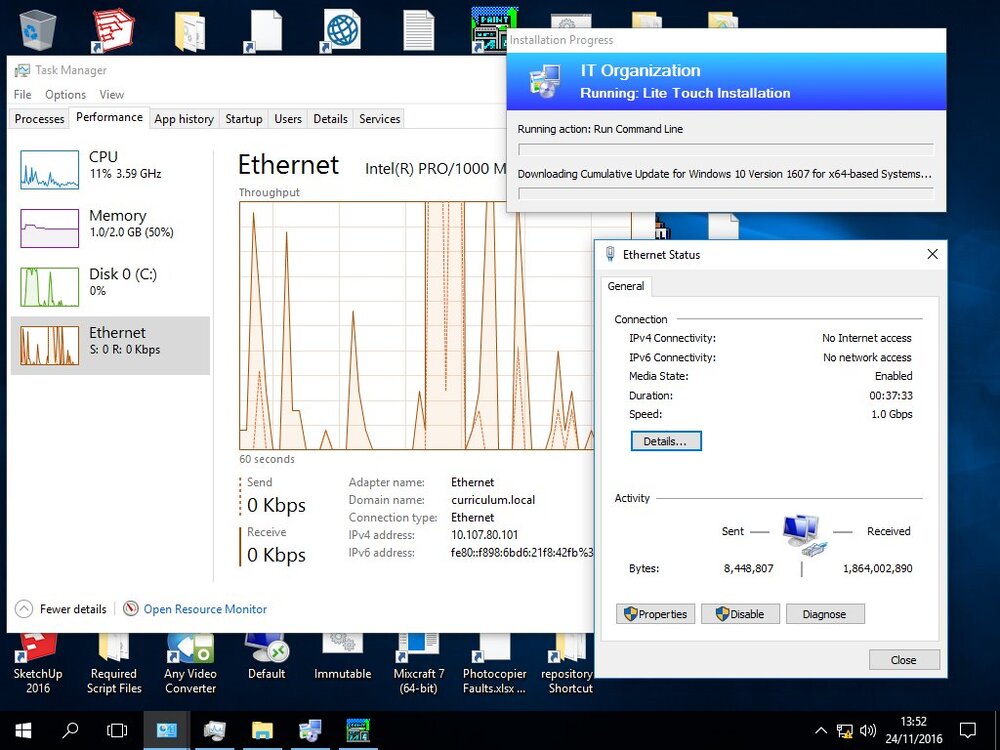Open the Action Center notification icon
Image resolution: width=1000 pixels, height=750 pixels.
tap(968, 731)
